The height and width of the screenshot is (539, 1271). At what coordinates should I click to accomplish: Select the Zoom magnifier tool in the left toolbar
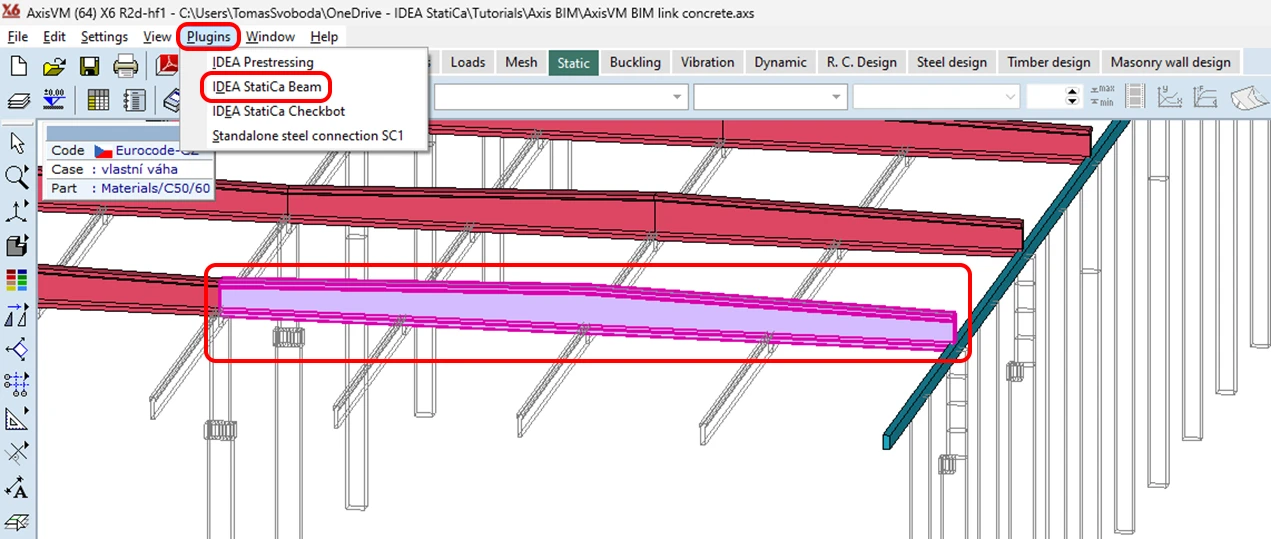17,177
